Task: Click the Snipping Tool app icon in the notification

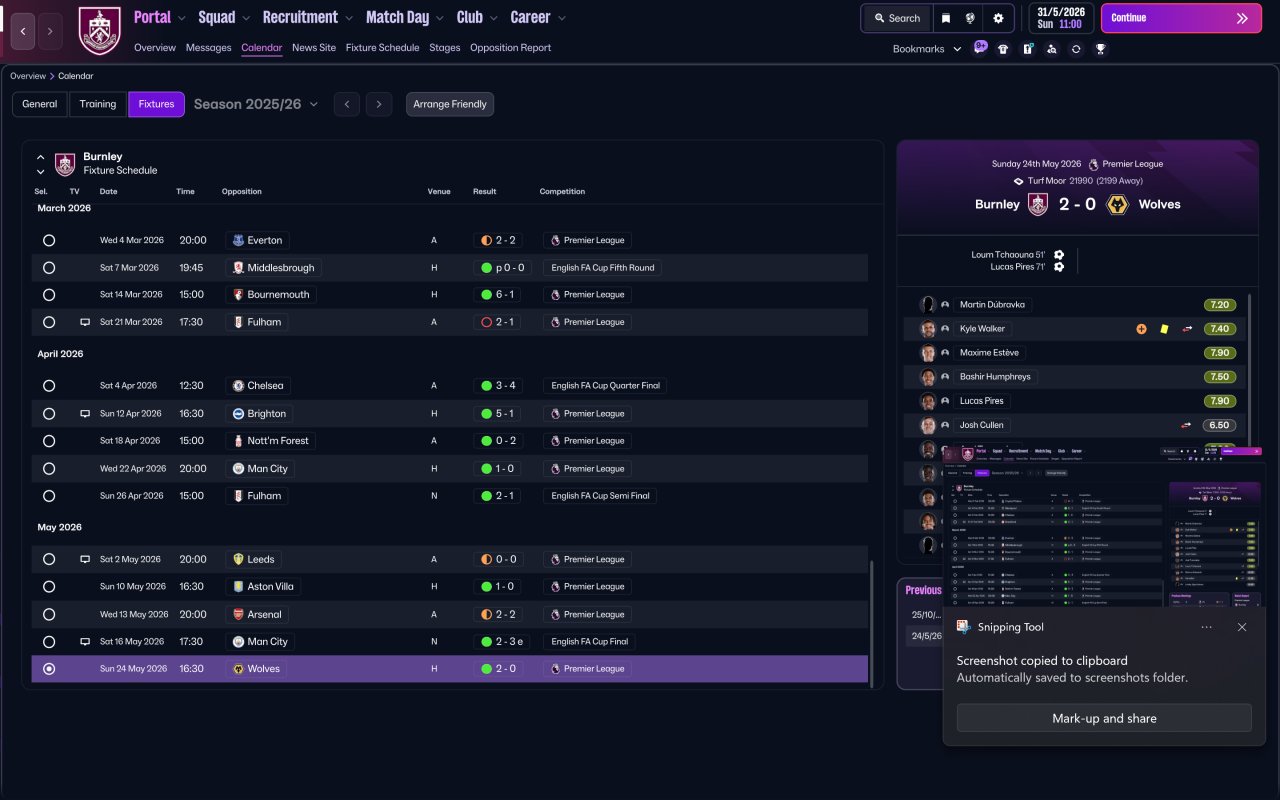Action: pyautogui.click(x=964, y=627)
